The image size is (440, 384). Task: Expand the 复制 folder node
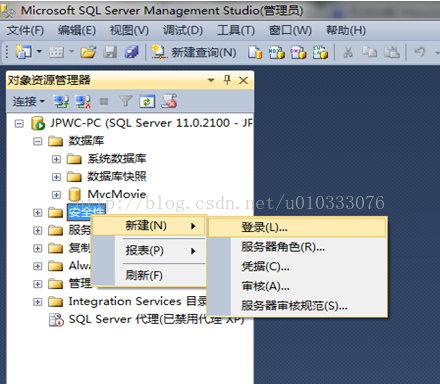pos(38,248)
